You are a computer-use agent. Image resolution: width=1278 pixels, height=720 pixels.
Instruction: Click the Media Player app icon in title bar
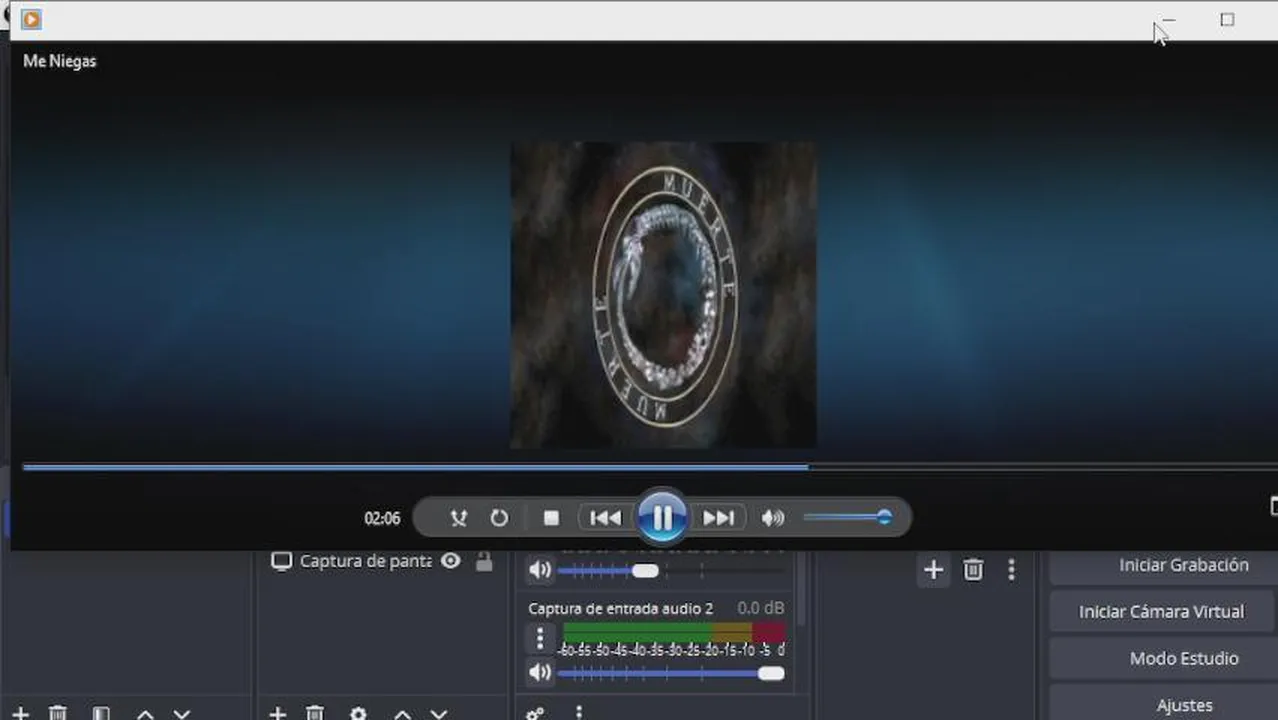(31, 19)
